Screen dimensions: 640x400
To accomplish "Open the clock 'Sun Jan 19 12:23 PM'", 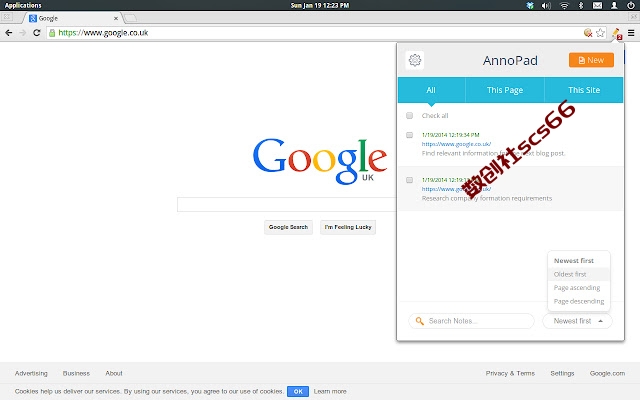I will pos(320,5).
